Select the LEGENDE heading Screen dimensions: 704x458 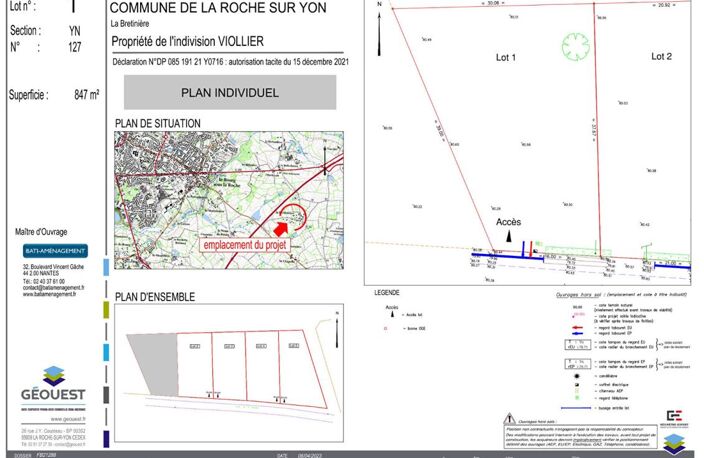[x=387, y=293]
